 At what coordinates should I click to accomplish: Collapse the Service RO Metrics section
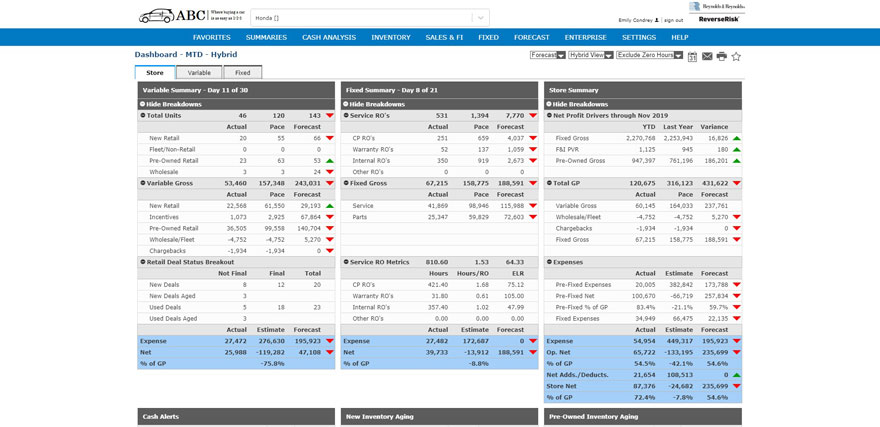click(x=346, y=262)
